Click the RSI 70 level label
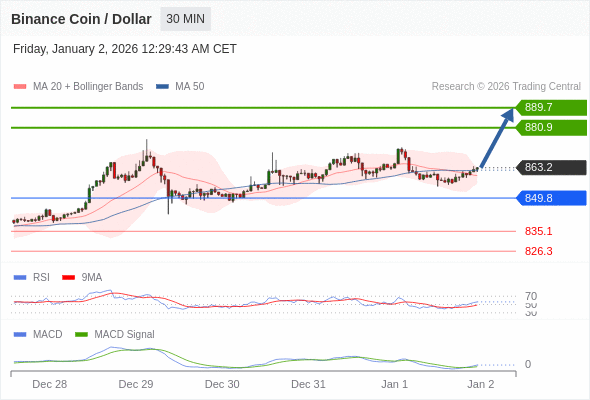The image size is (590, 400). tap(531, 296)
